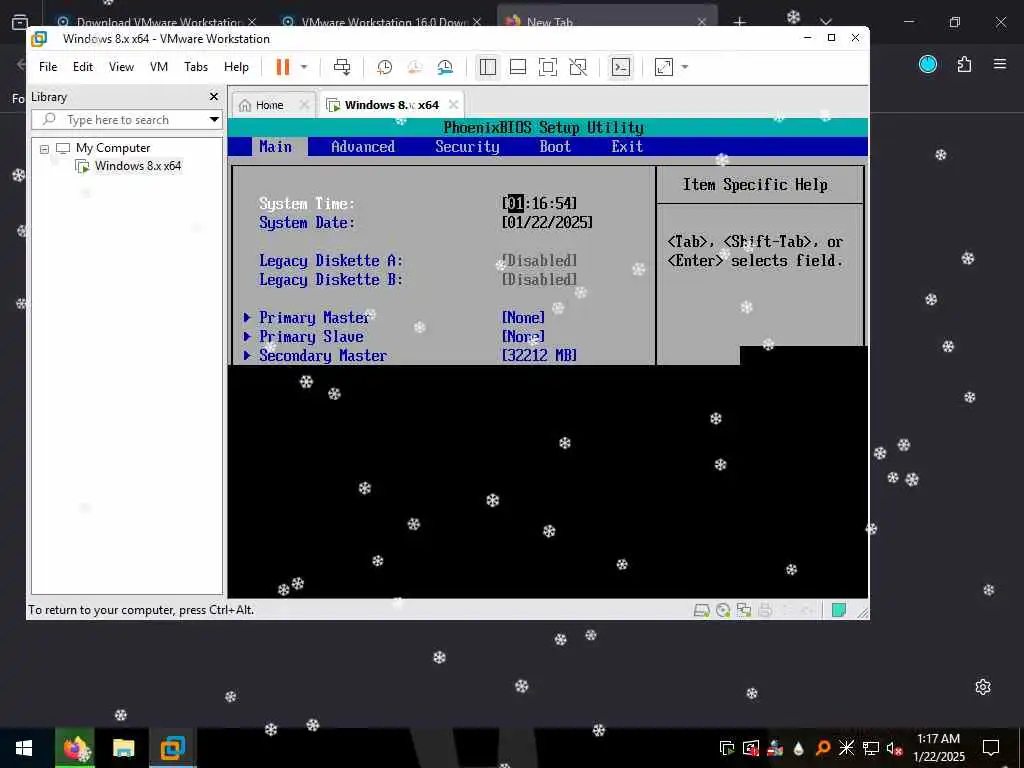Open the BIOS Exit menu

[627, 146]
